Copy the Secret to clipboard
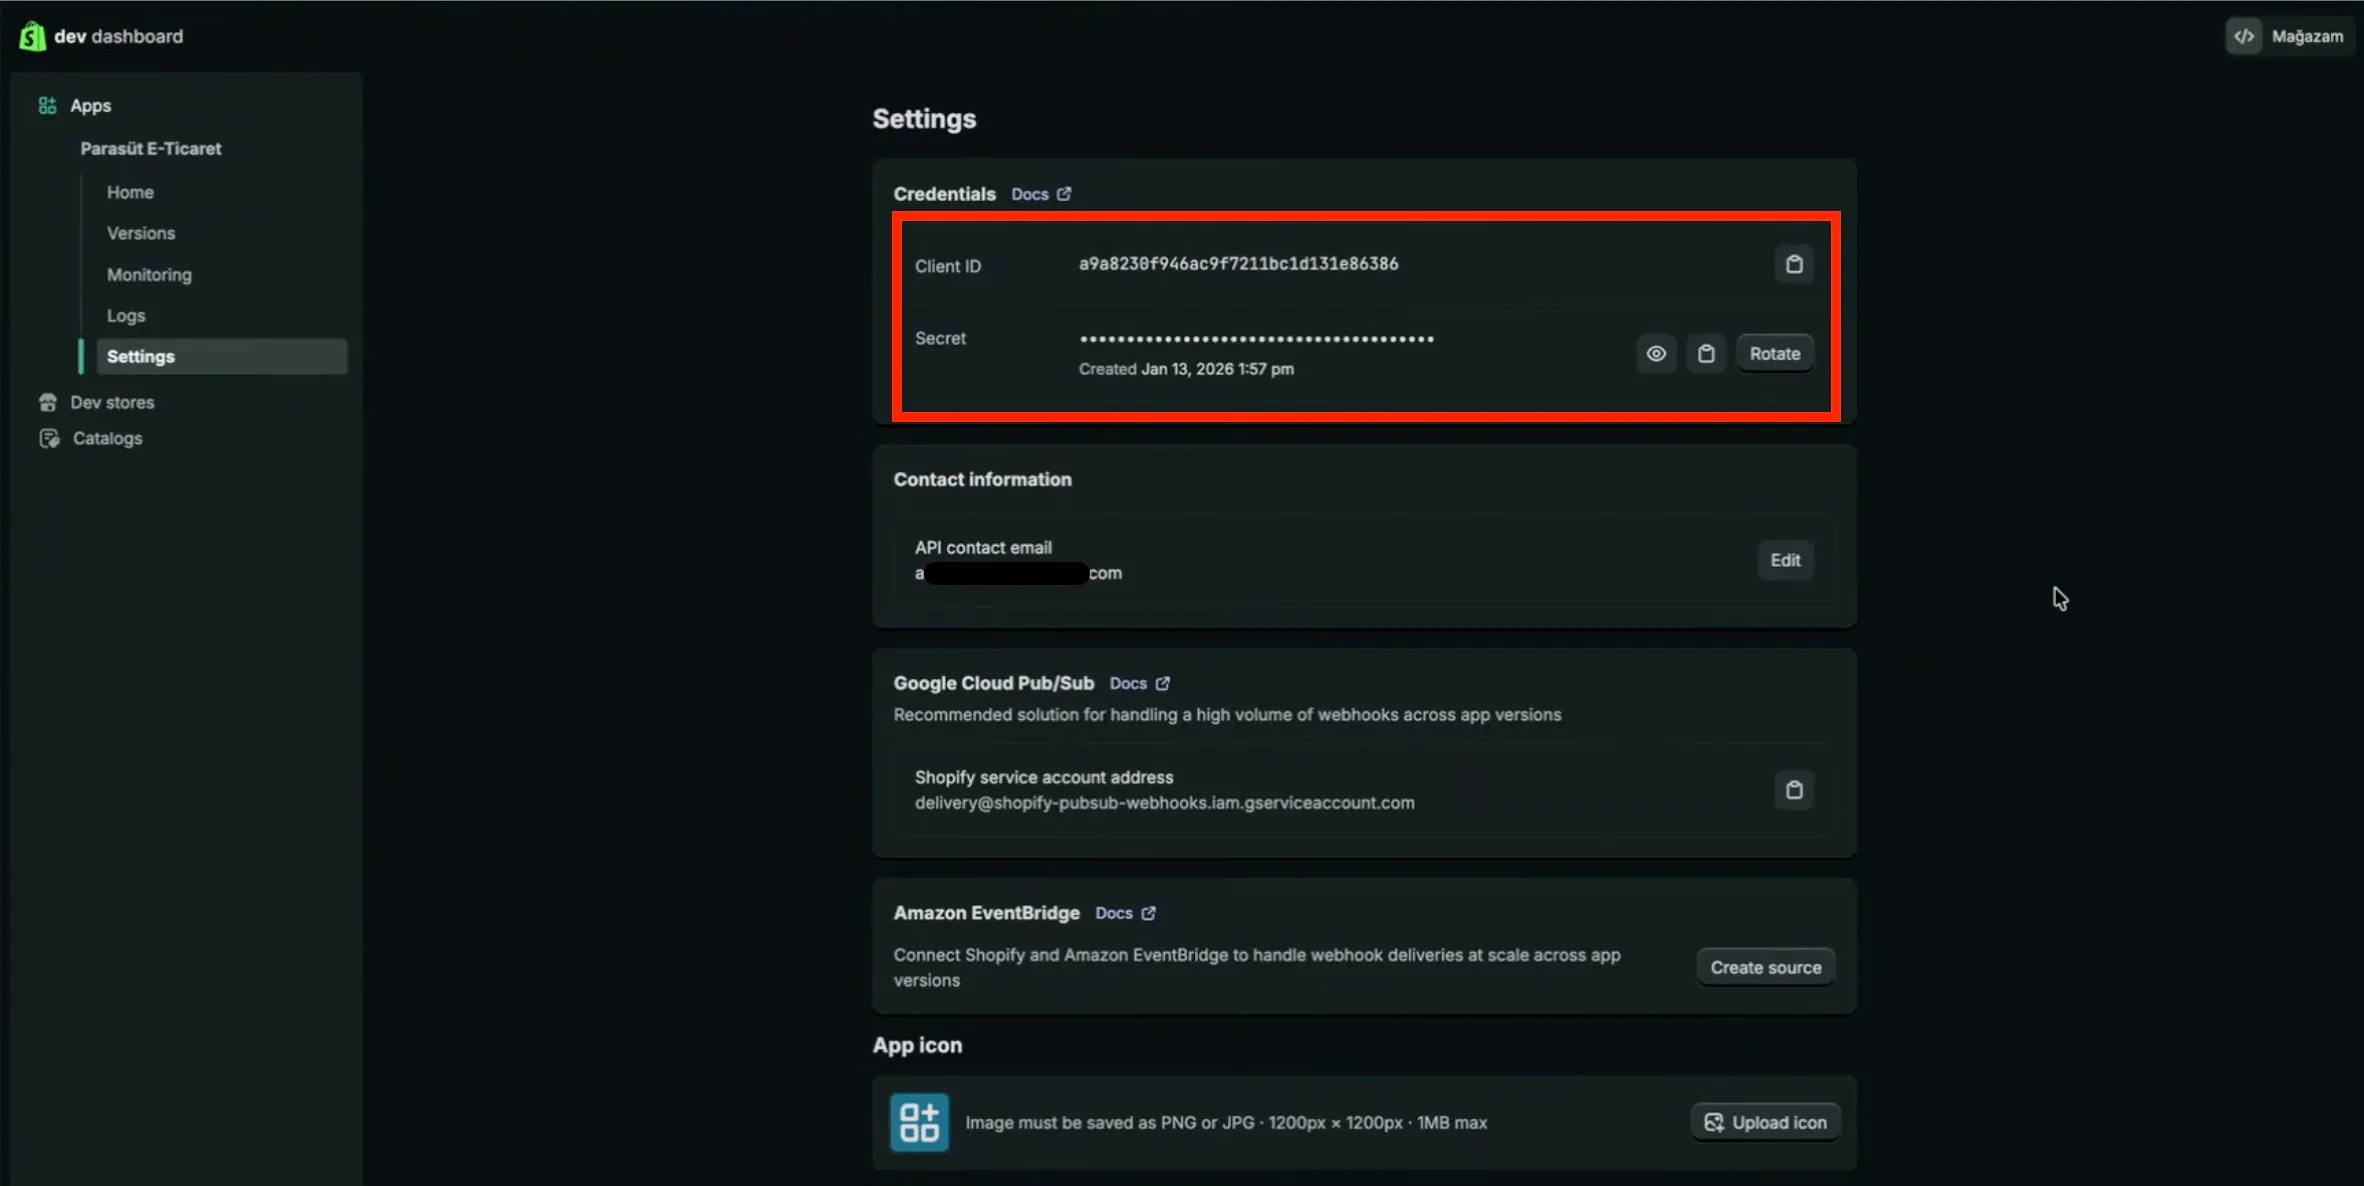Screen dimensions: 2364x1186 (x=1706, y=353)
